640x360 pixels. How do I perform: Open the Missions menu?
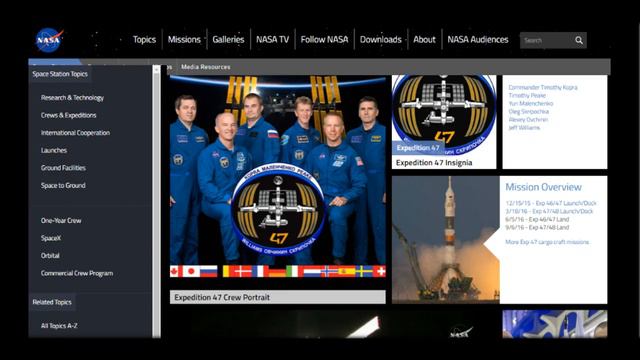pos(184,40)
